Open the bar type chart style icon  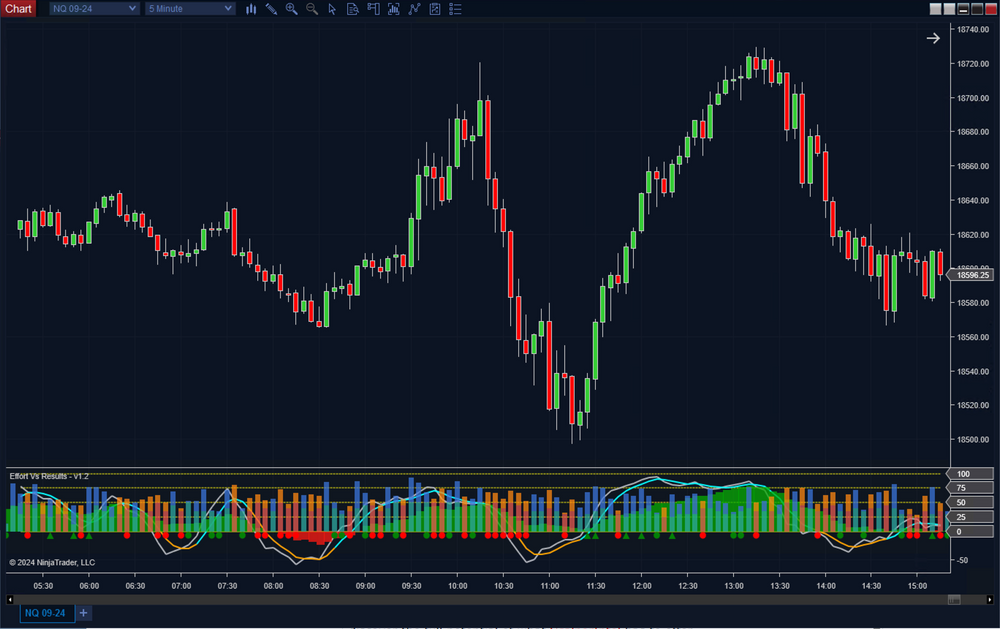click(251, 9)
